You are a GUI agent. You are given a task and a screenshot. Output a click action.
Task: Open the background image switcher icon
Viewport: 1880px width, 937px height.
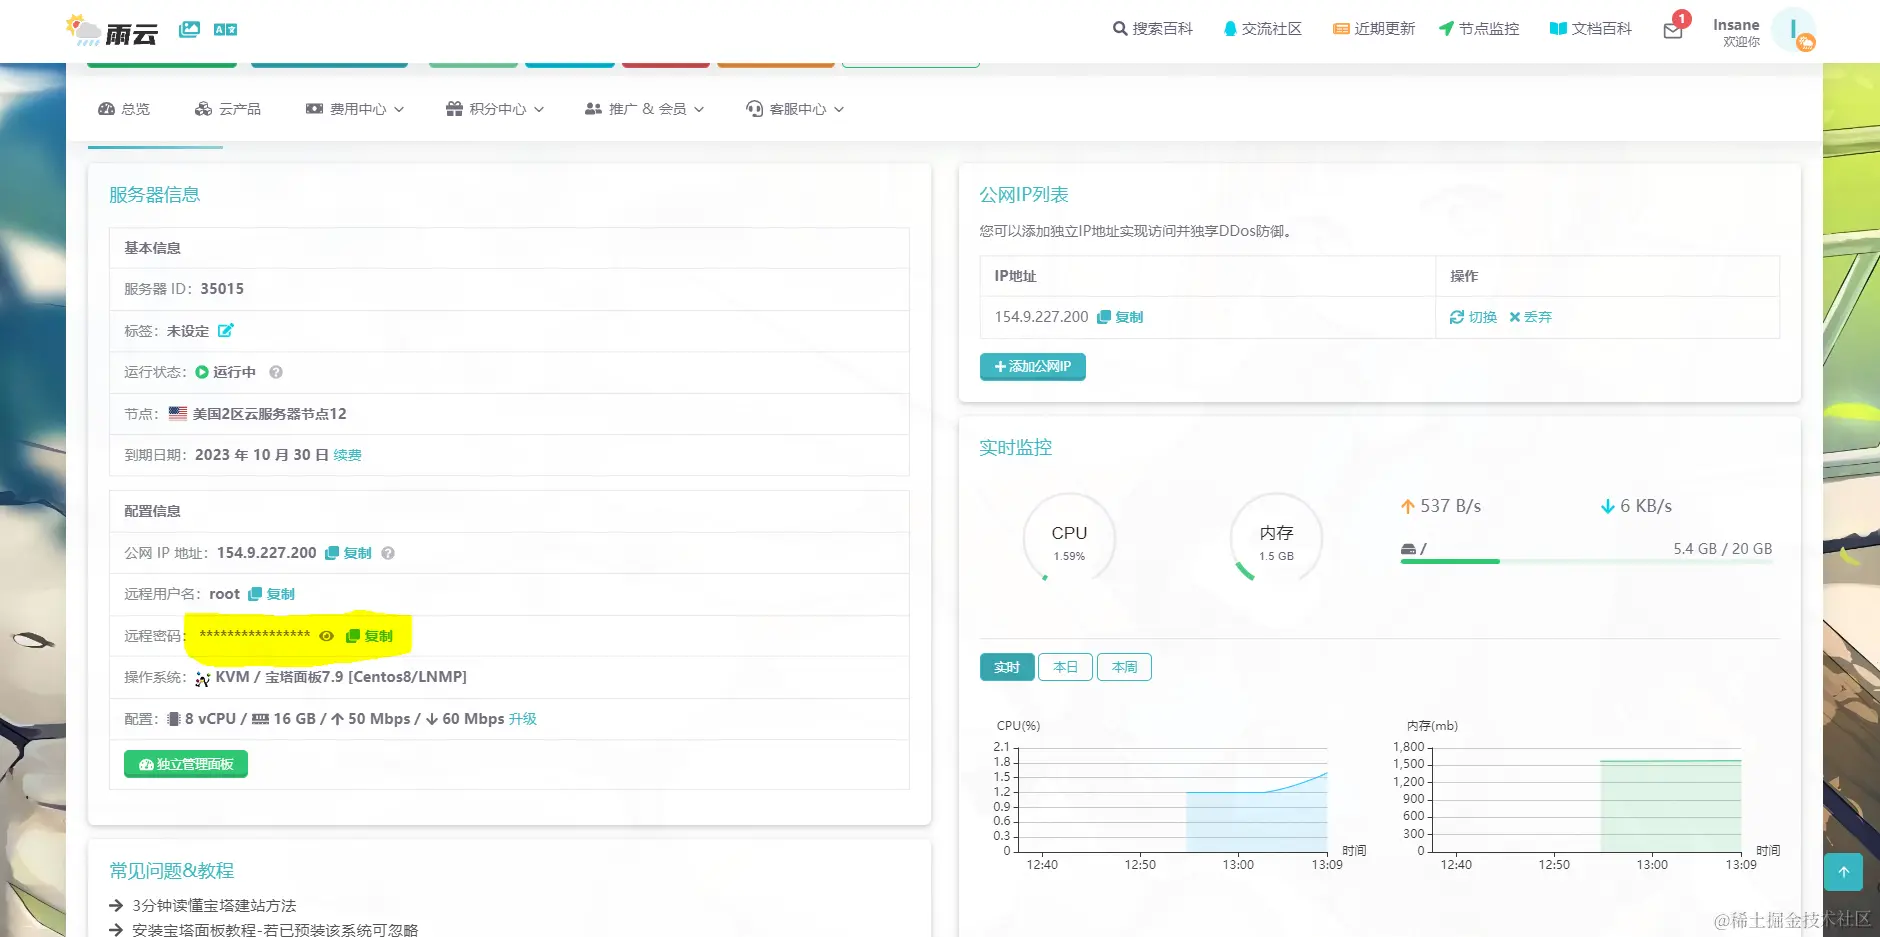(x=189, y=29)
